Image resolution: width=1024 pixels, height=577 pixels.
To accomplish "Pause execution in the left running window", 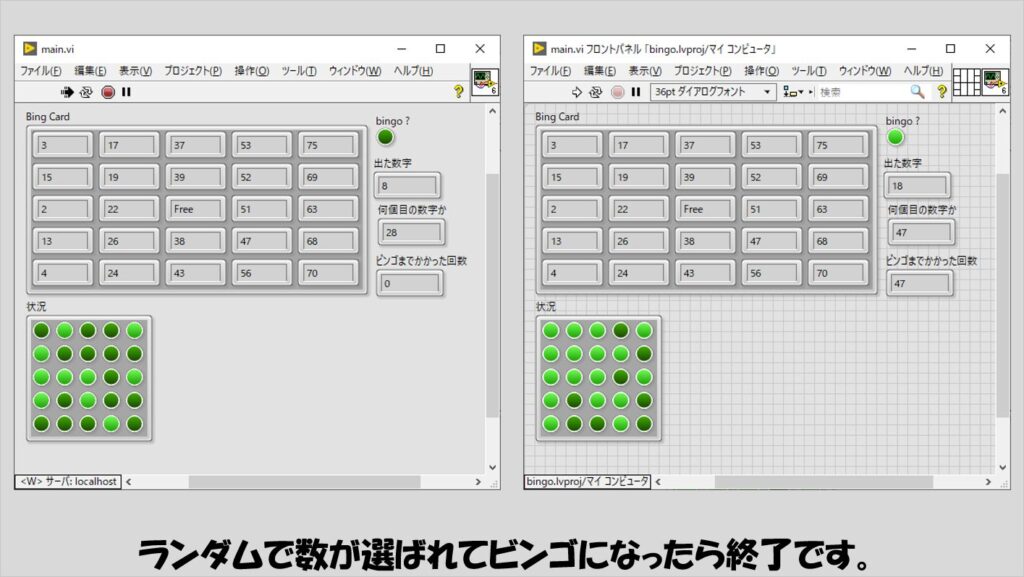I will [126, 92].
